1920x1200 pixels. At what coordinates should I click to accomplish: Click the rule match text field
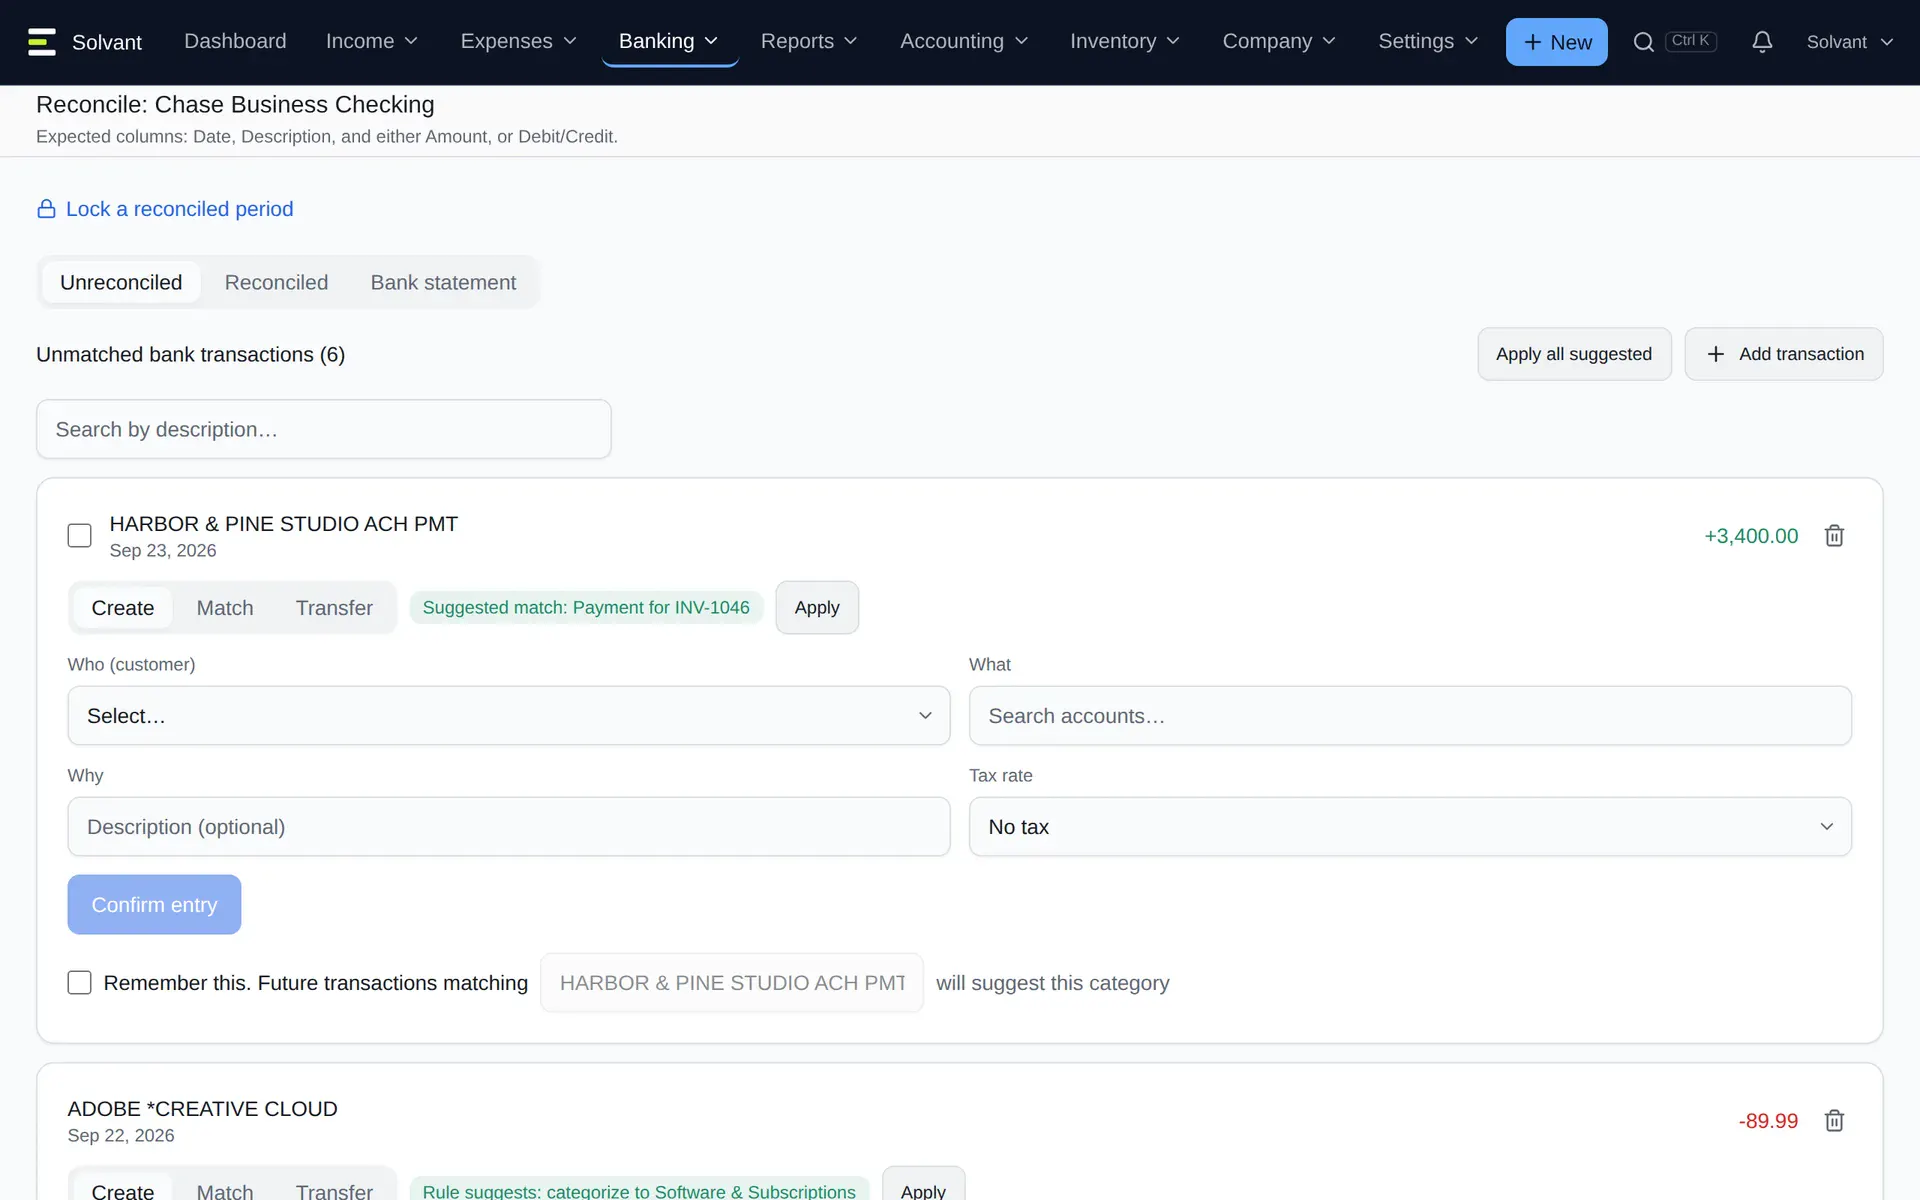[732, 983]
